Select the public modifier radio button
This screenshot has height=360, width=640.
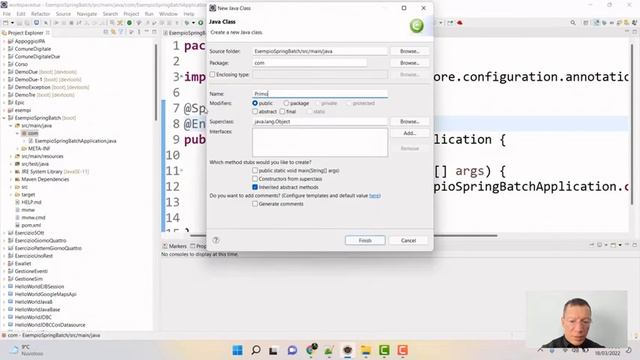click(x=255, y=103)
